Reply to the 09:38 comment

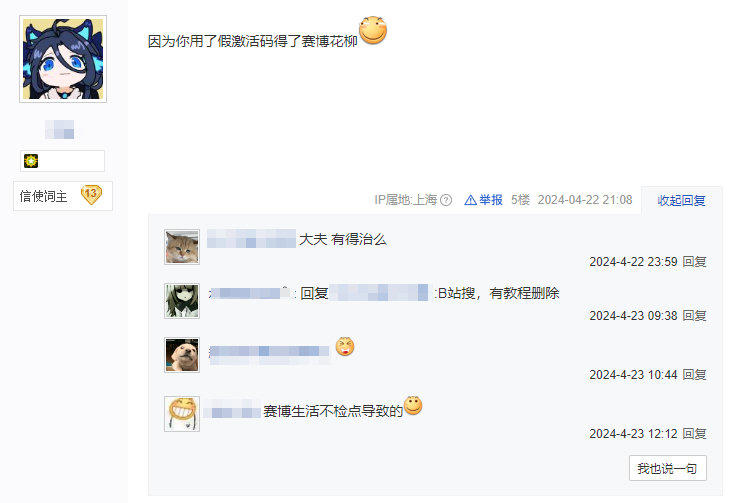pos(694,316)
